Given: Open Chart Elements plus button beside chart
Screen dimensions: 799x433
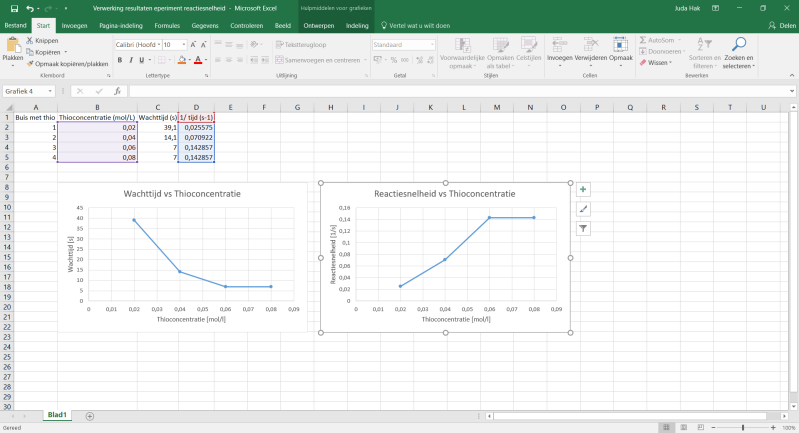Looking at the screenshot, I should (x=583, y=189).
